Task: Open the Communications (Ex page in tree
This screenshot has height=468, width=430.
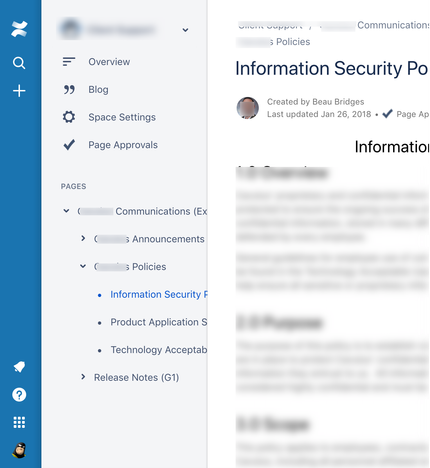Action: [x=142, y=211]
